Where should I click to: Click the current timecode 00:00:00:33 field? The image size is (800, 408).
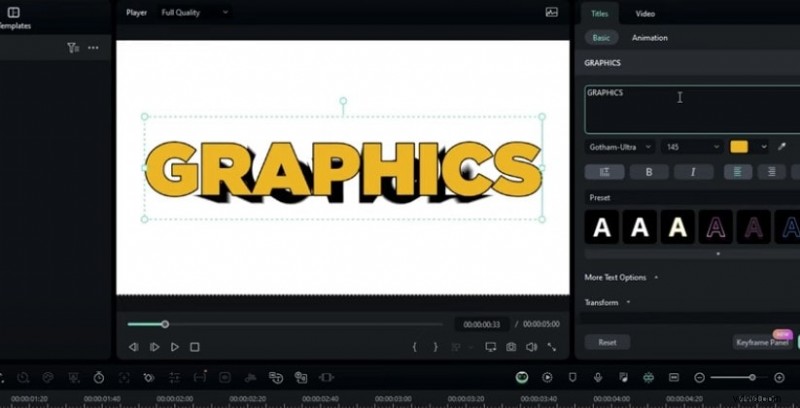[x=482, y=324]
